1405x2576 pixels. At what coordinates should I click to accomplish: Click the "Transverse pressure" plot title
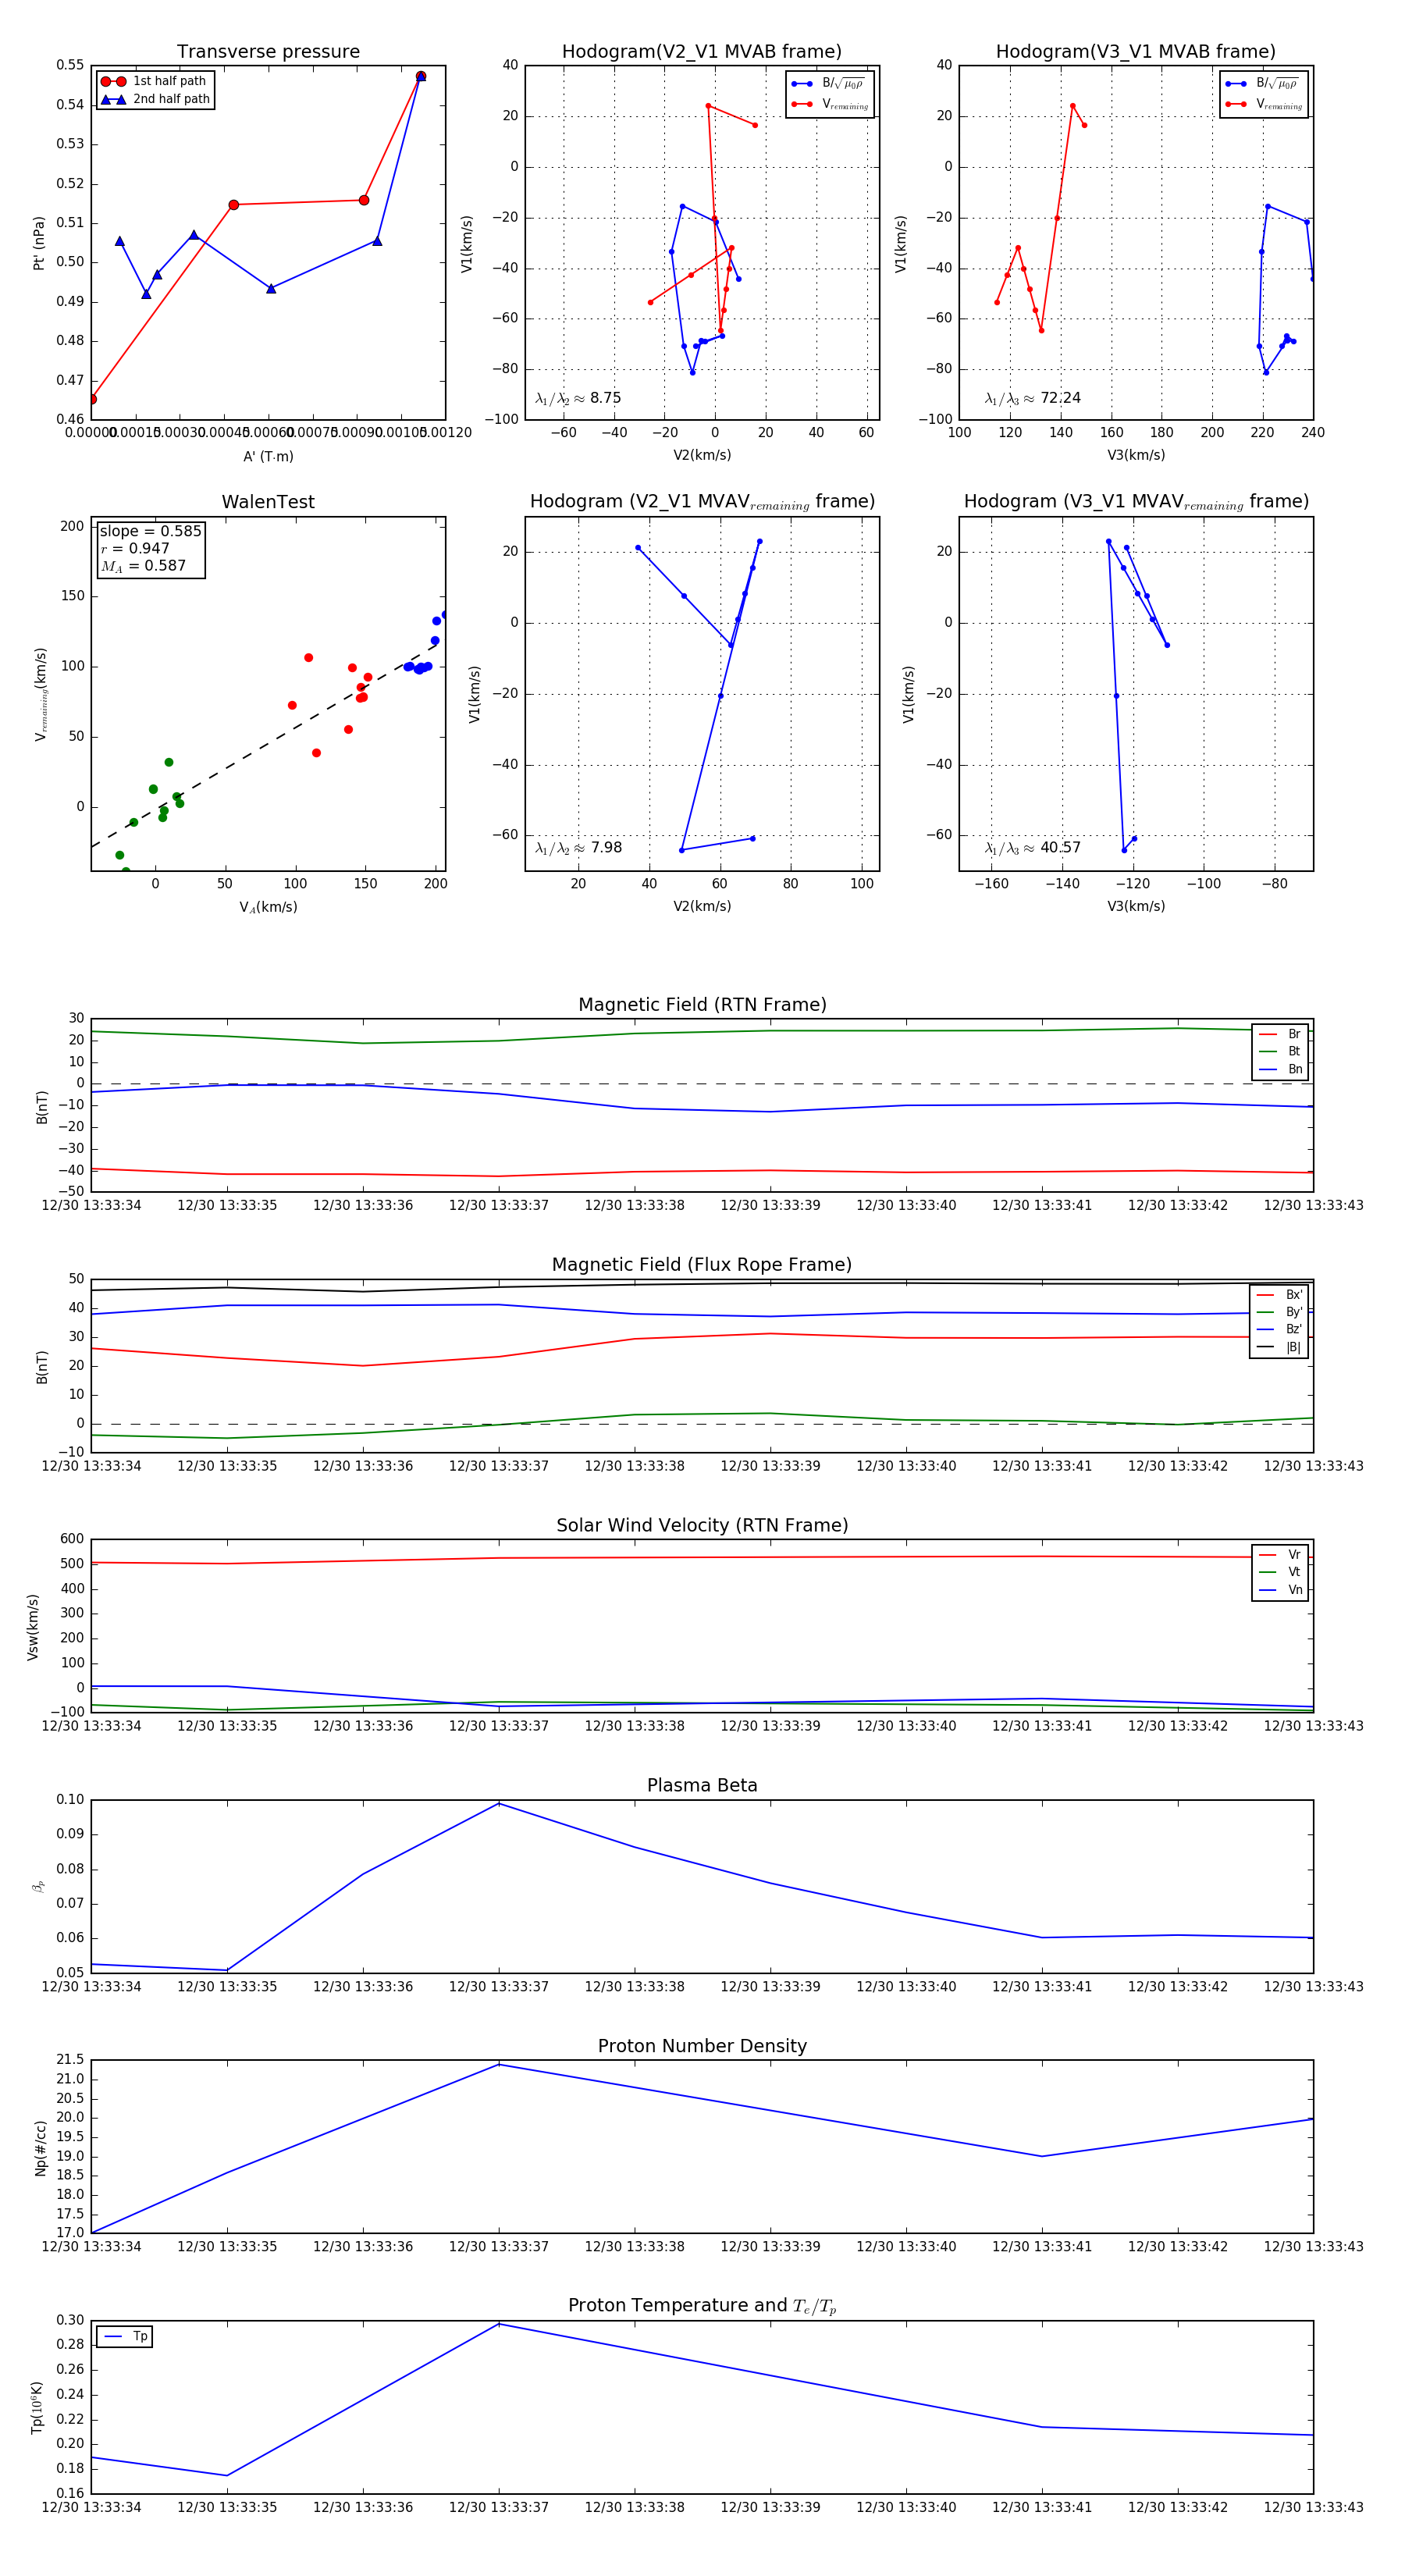[x=268, y=52]
